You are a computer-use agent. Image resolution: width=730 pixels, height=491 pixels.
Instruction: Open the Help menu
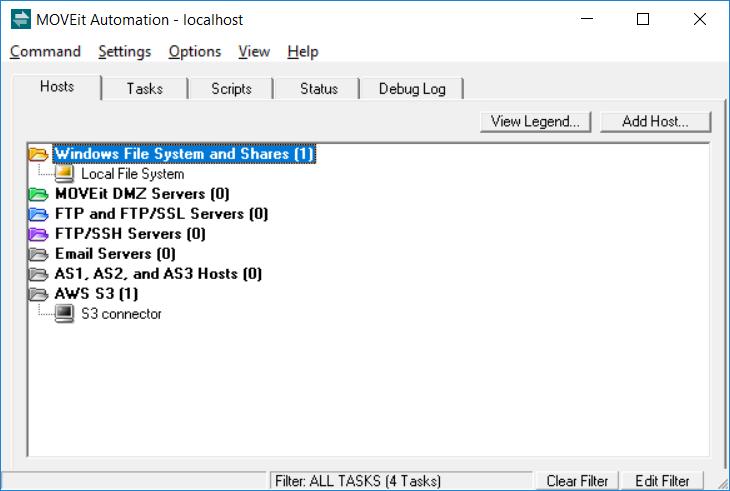[303, 51]
